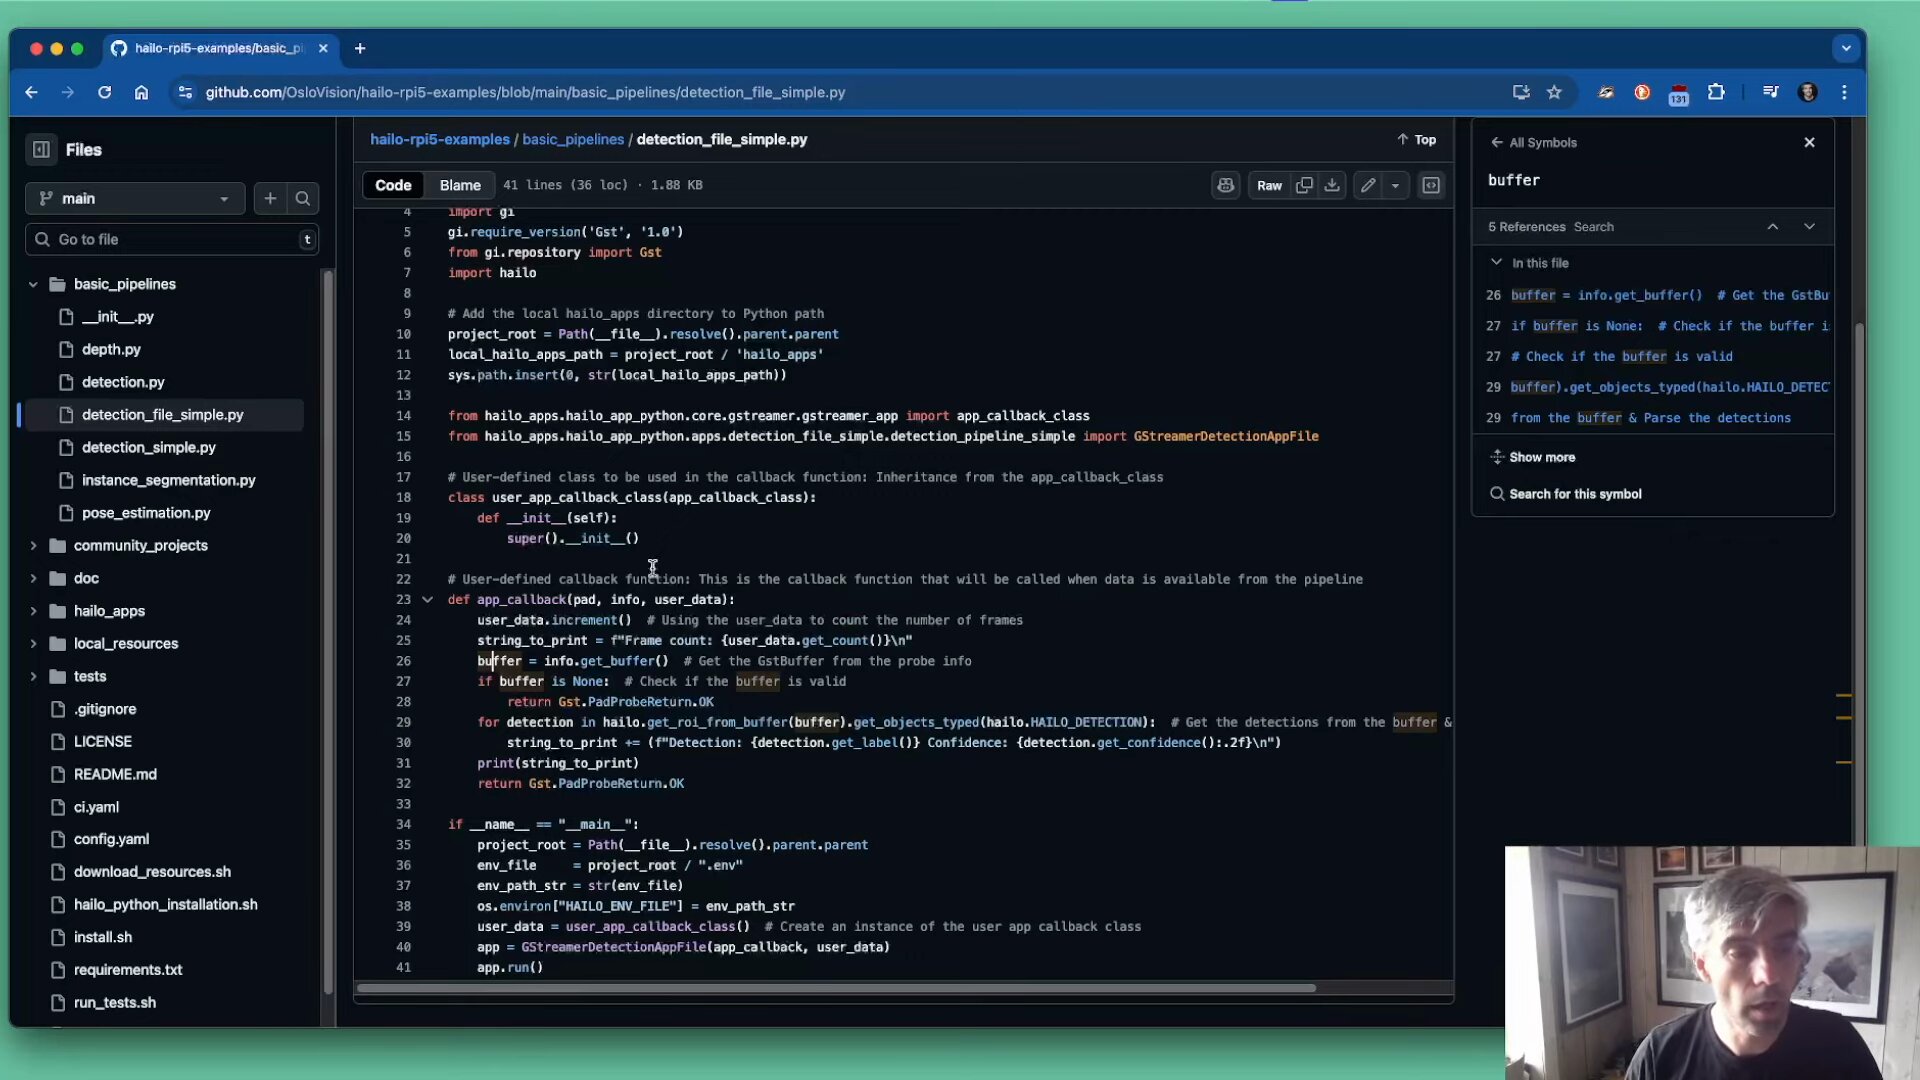
Task: Switch to the Blame tab
Action: coord(459,185)
